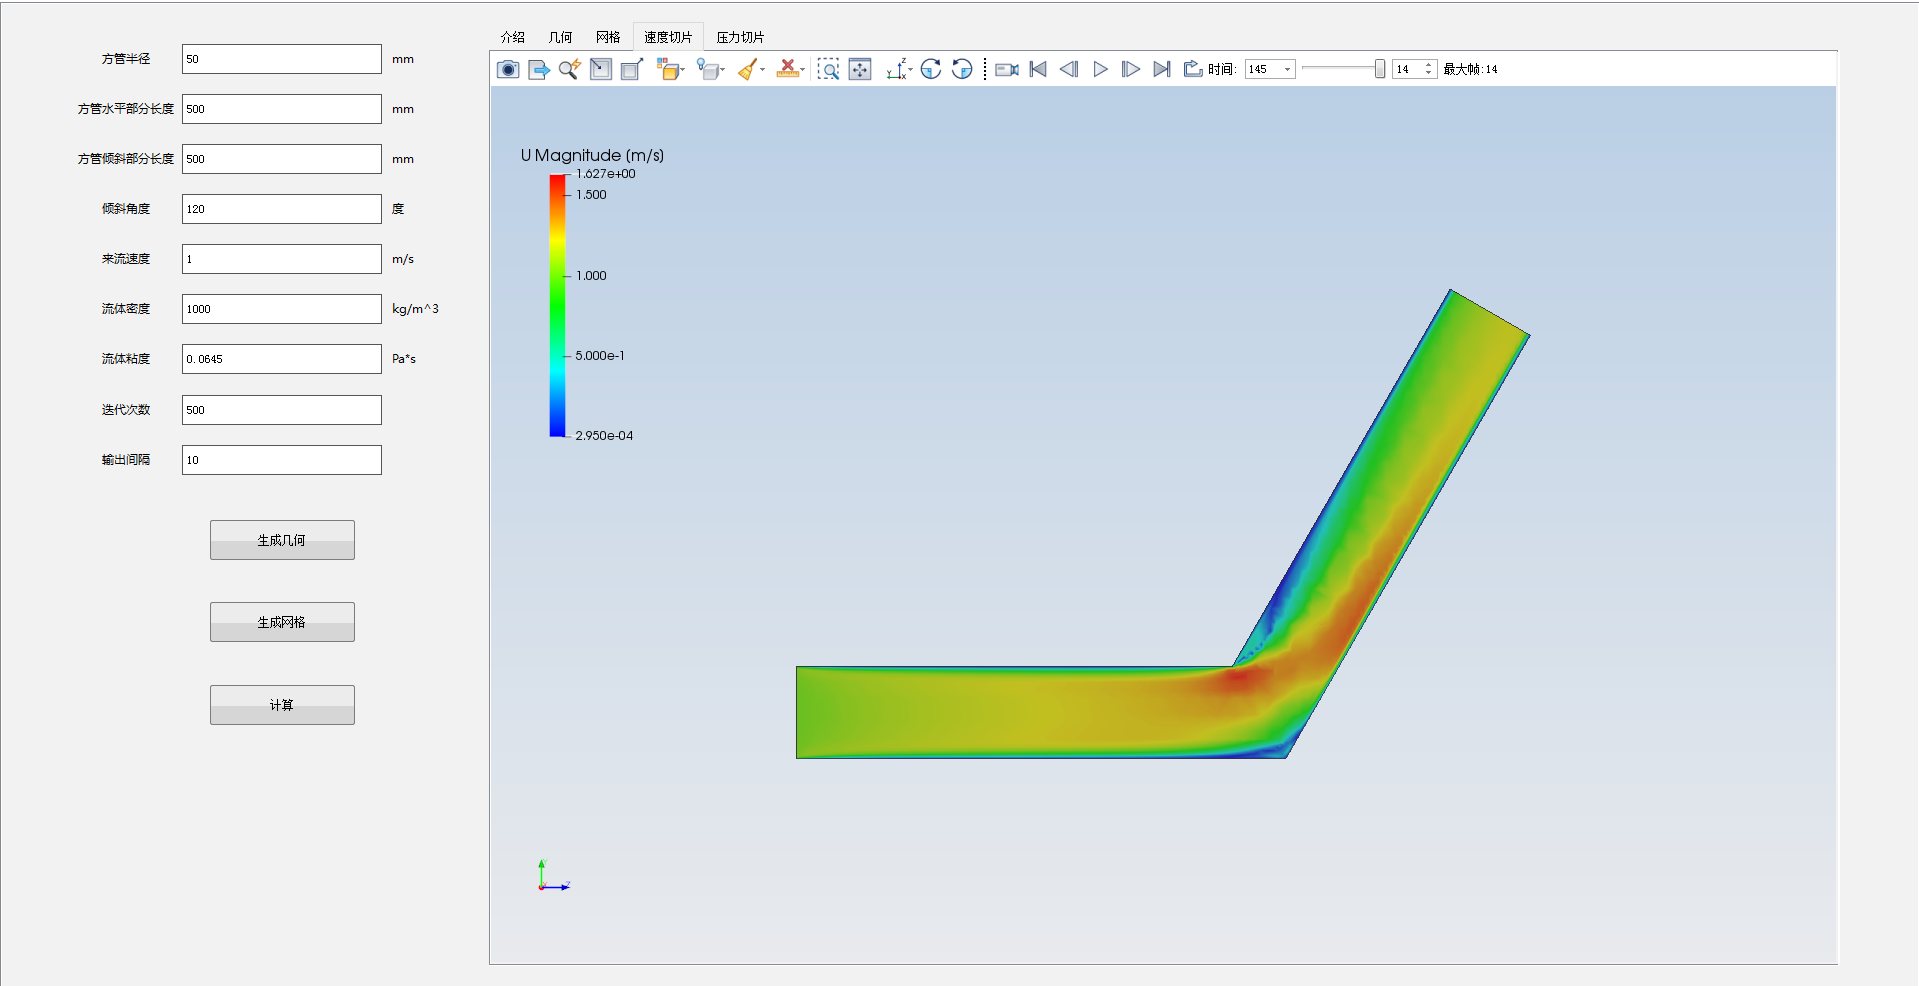Open the axes orientation dropdown arrow
The height and width of the screenshot is (986, 1919).
[x=910, y=70]
